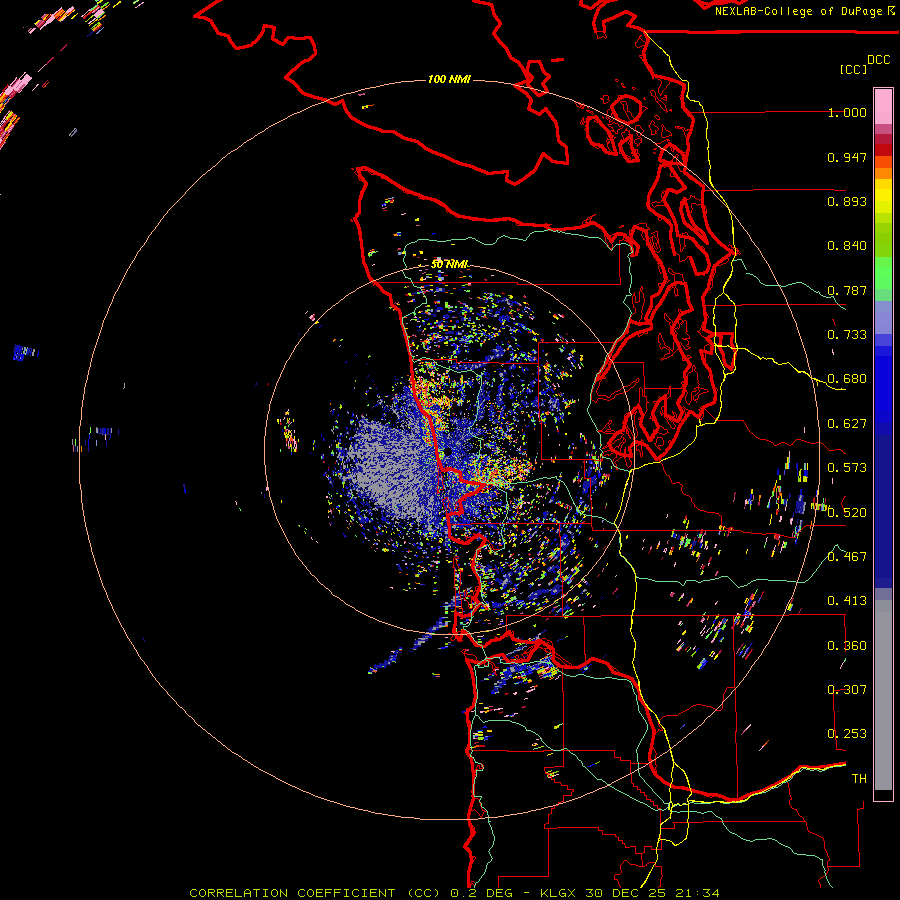The image size is (900, 900).
Task: Click the 0.787 scale value
Action: coord(847,290)
